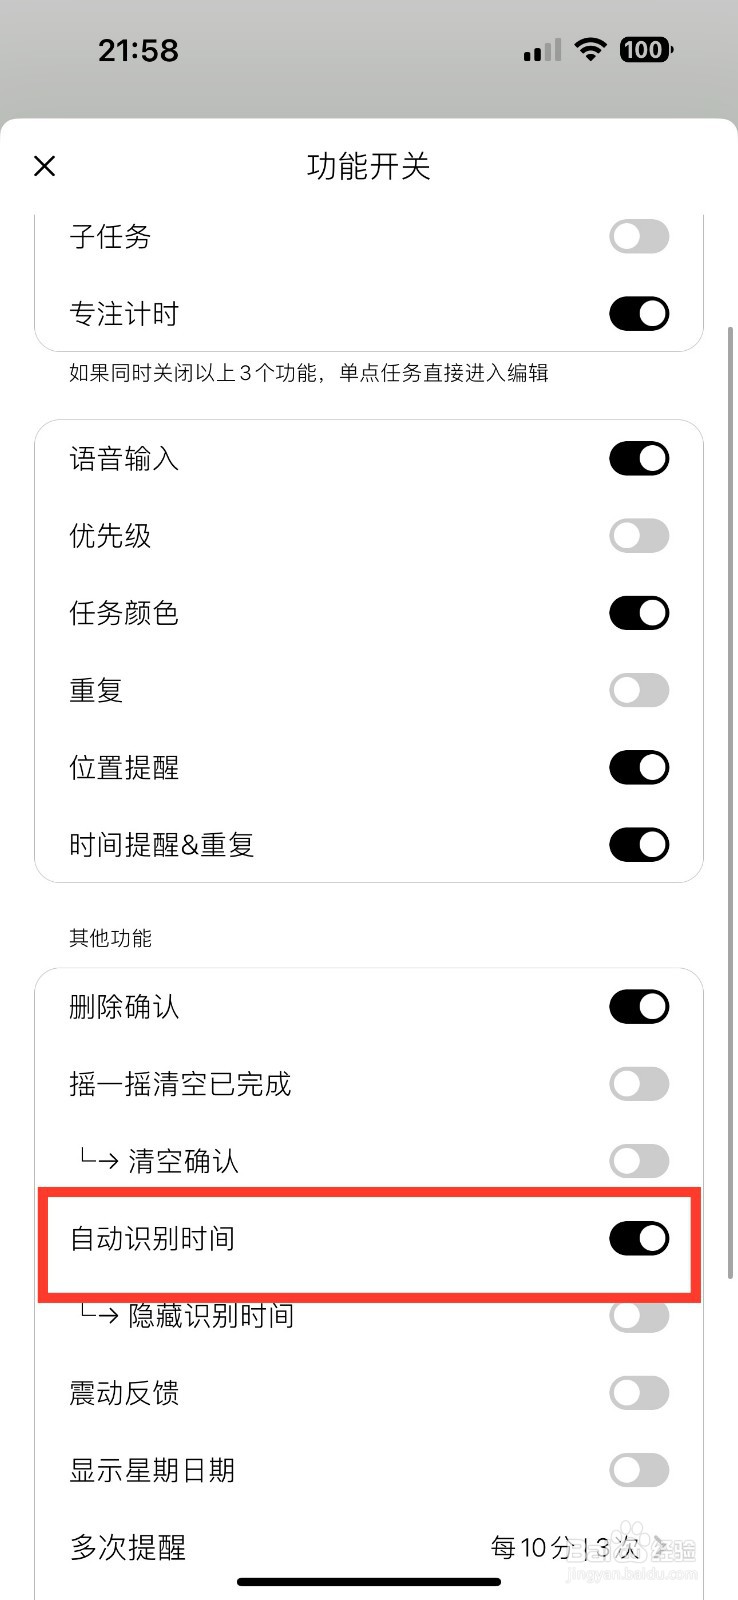Screen dimensions: 738x1600
Task: Turn off 时间提醒&重复 switch
Action: [x=639, y=845]
